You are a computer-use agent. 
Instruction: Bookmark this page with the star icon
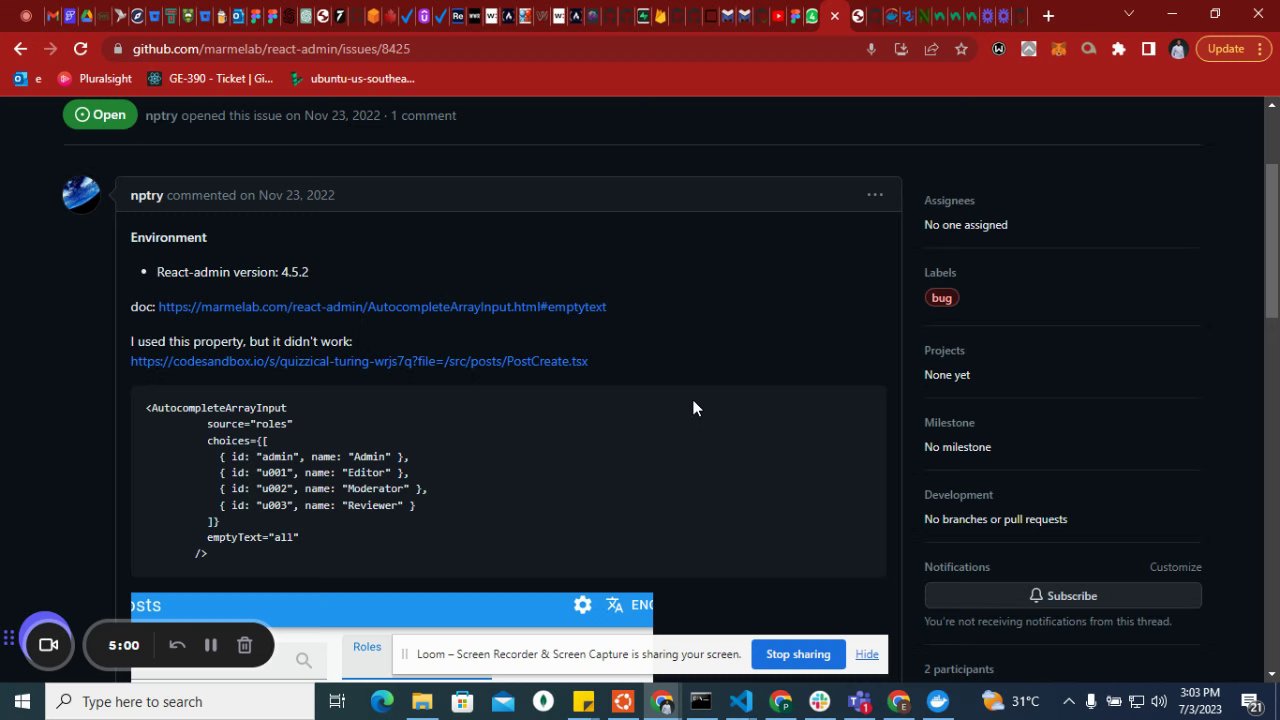click(x=961, y=49)
